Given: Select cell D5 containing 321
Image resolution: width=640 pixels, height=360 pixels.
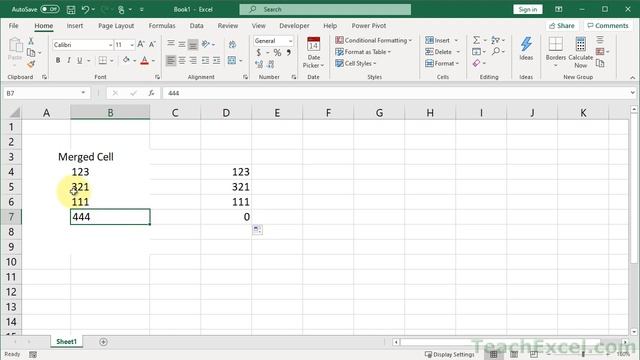Looking at the screenshot, I should (x=226, y=187).
